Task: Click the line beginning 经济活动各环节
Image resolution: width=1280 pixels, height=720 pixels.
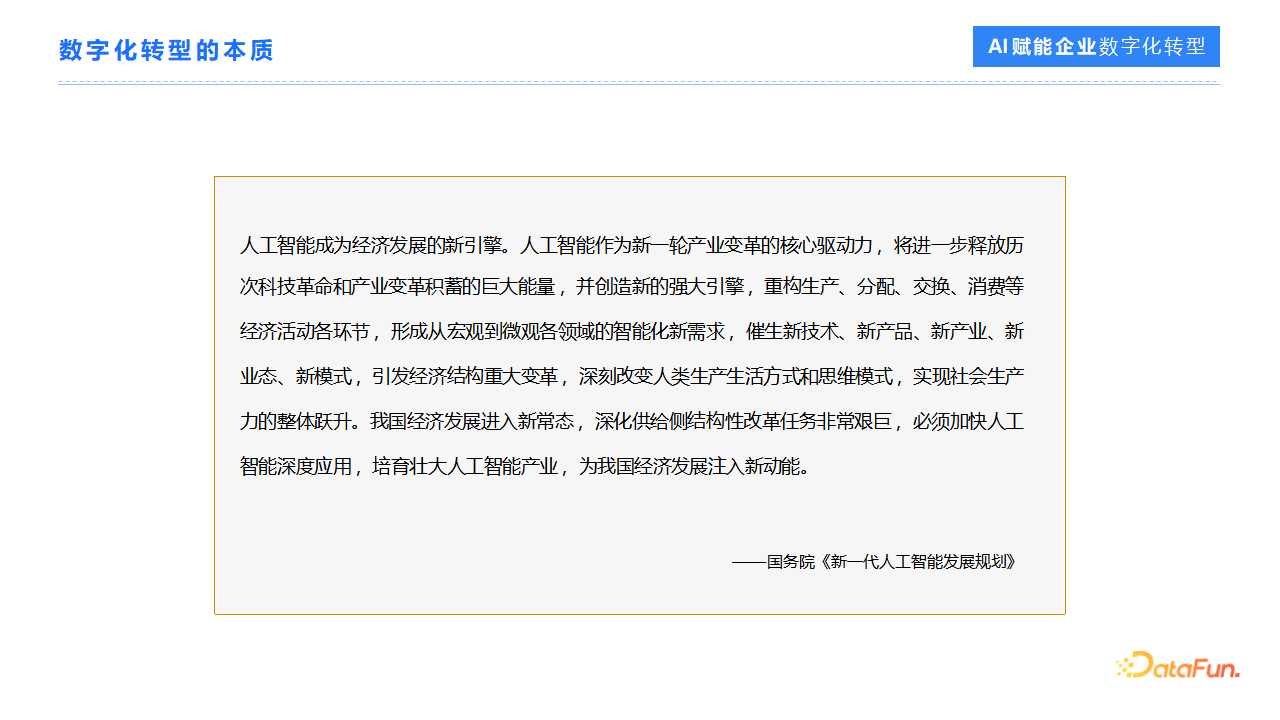Action: coord(632,332)
